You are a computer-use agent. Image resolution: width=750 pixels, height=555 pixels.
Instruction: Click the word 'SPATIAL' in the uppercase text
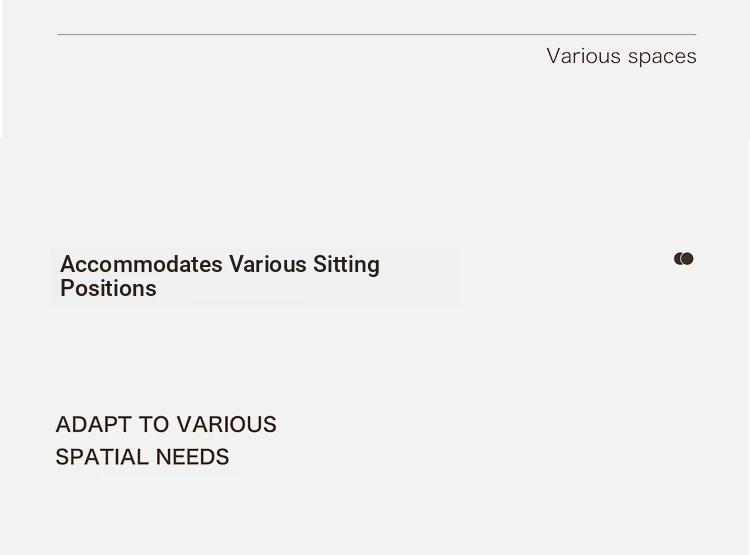[x=102, y=457]
